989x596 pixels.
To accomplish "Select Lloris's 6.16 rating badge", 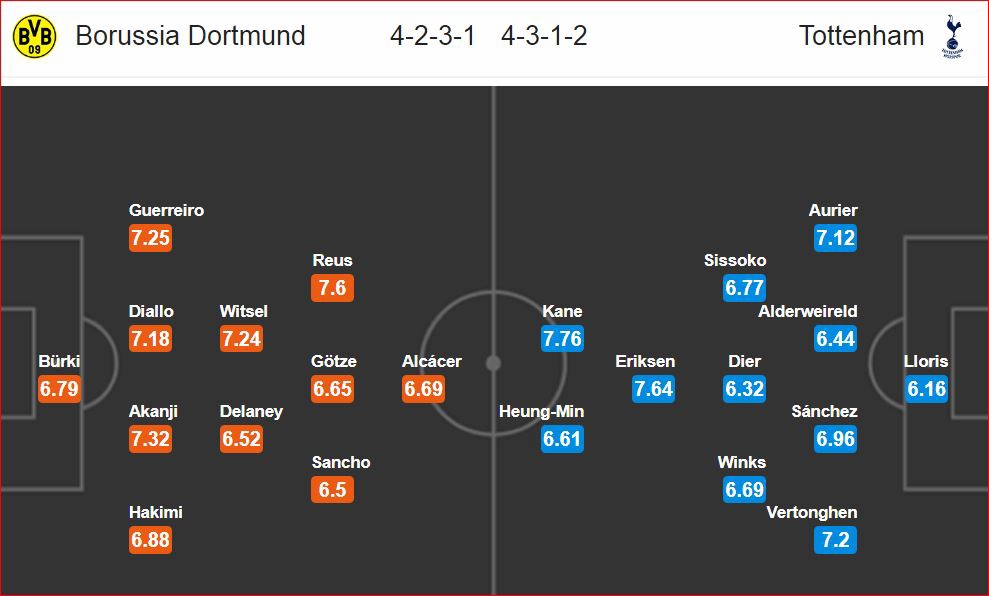I will tap(926, 389).
